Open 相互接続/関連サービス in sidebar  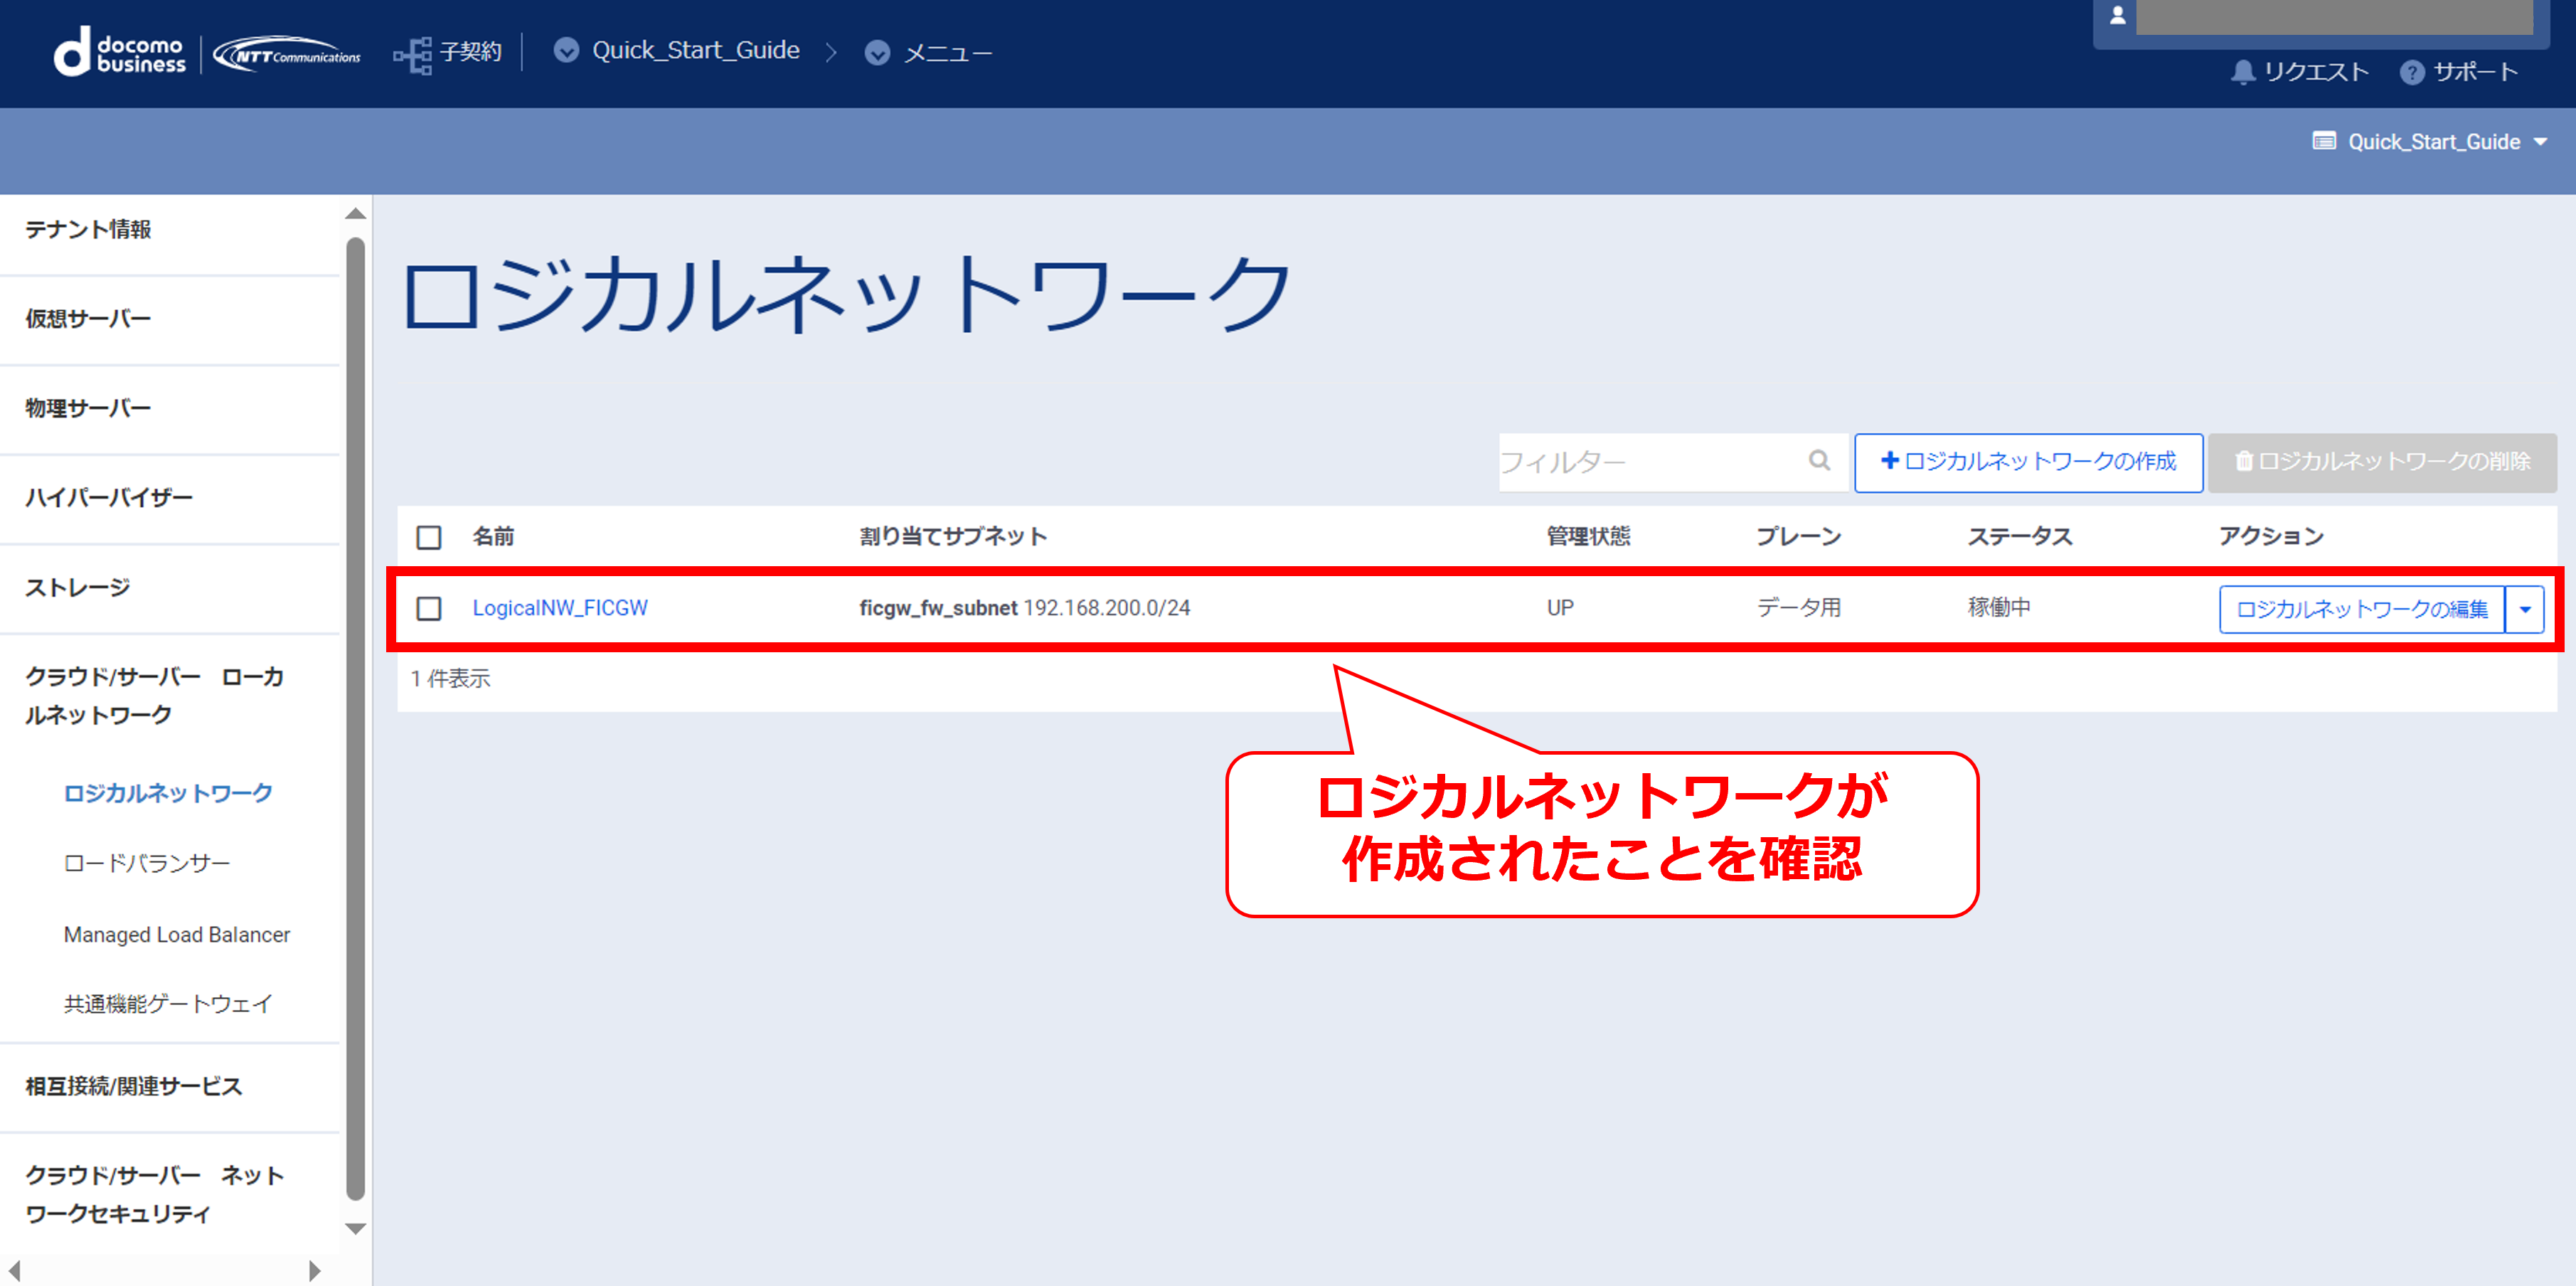(134, 1086)
